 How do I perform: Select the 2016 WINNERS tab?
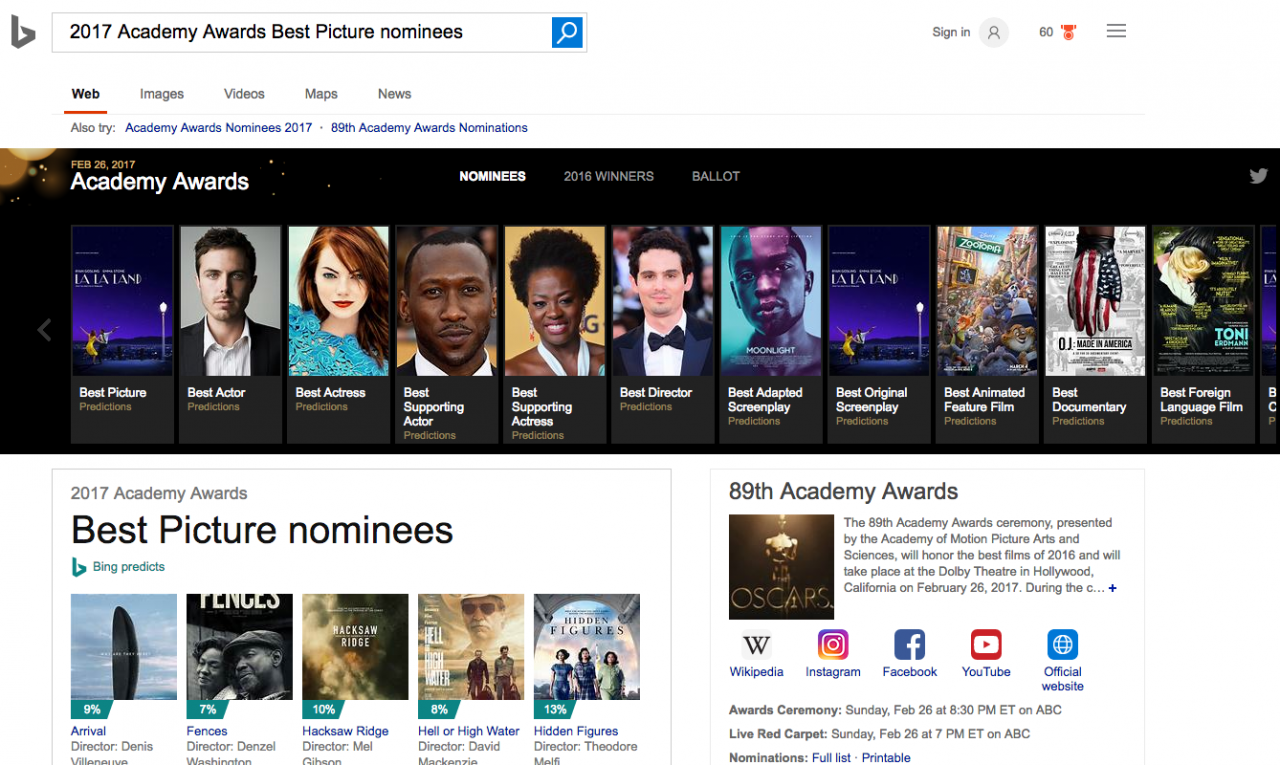[x=608, y=176]
